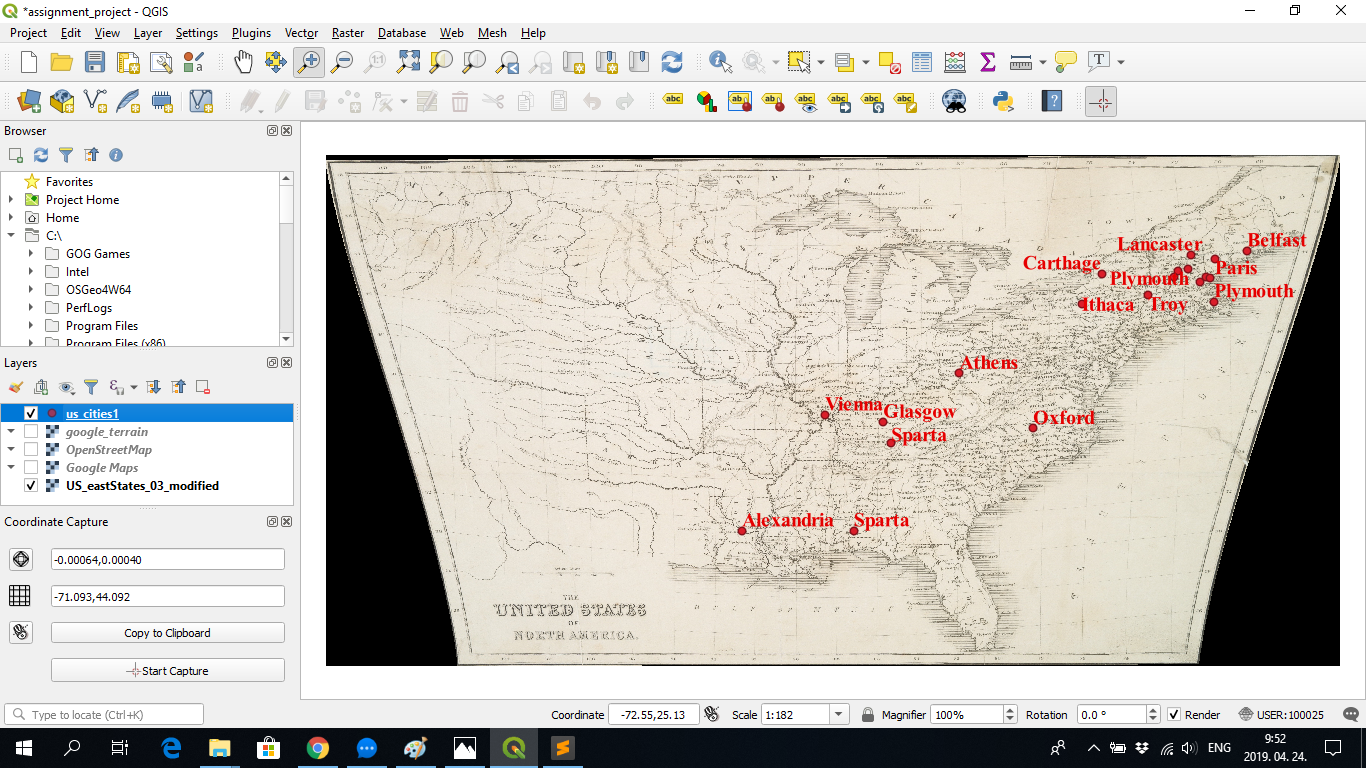
Task: Expand the google_terrain layer node
Action: (11, 431)
